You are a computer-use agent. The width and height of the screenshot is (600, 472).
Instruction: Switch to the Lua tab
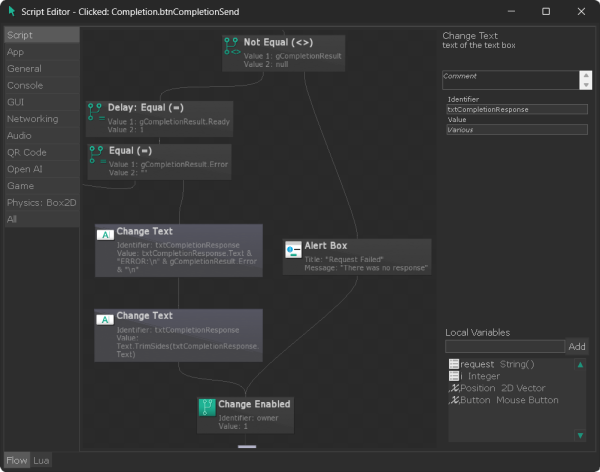tap(41, 460)
